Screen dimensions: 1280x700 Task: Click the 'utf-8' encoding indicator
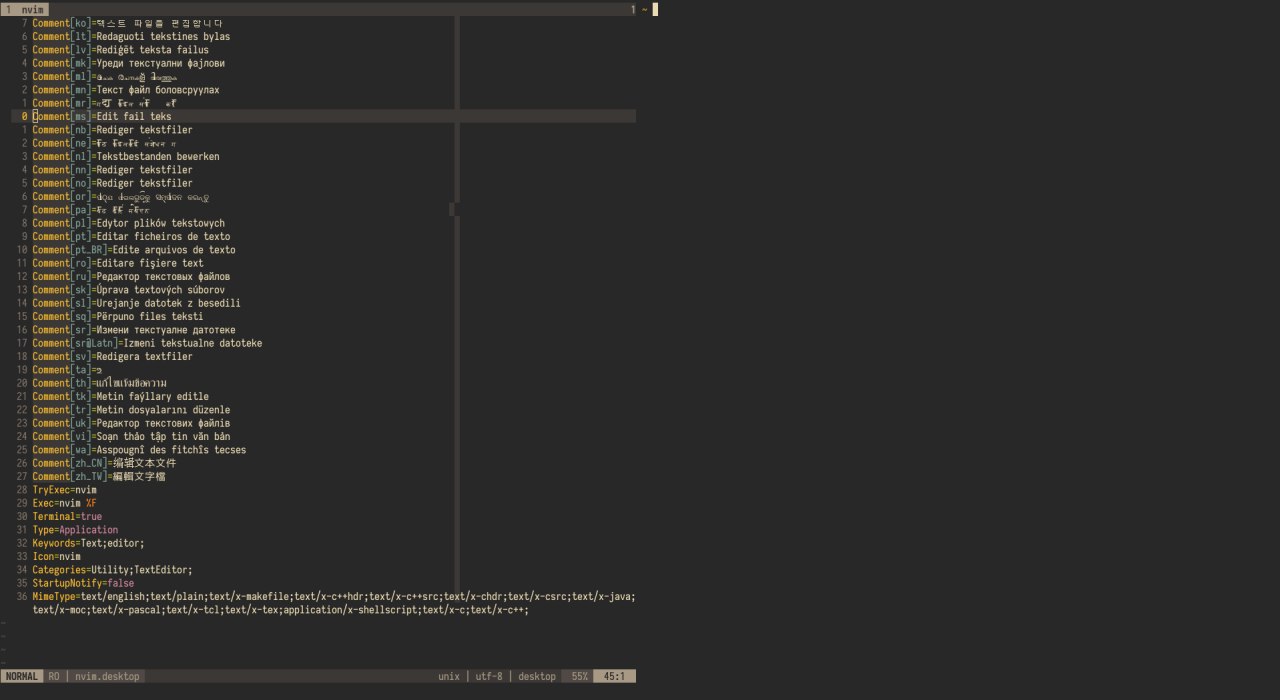[490, 677]
